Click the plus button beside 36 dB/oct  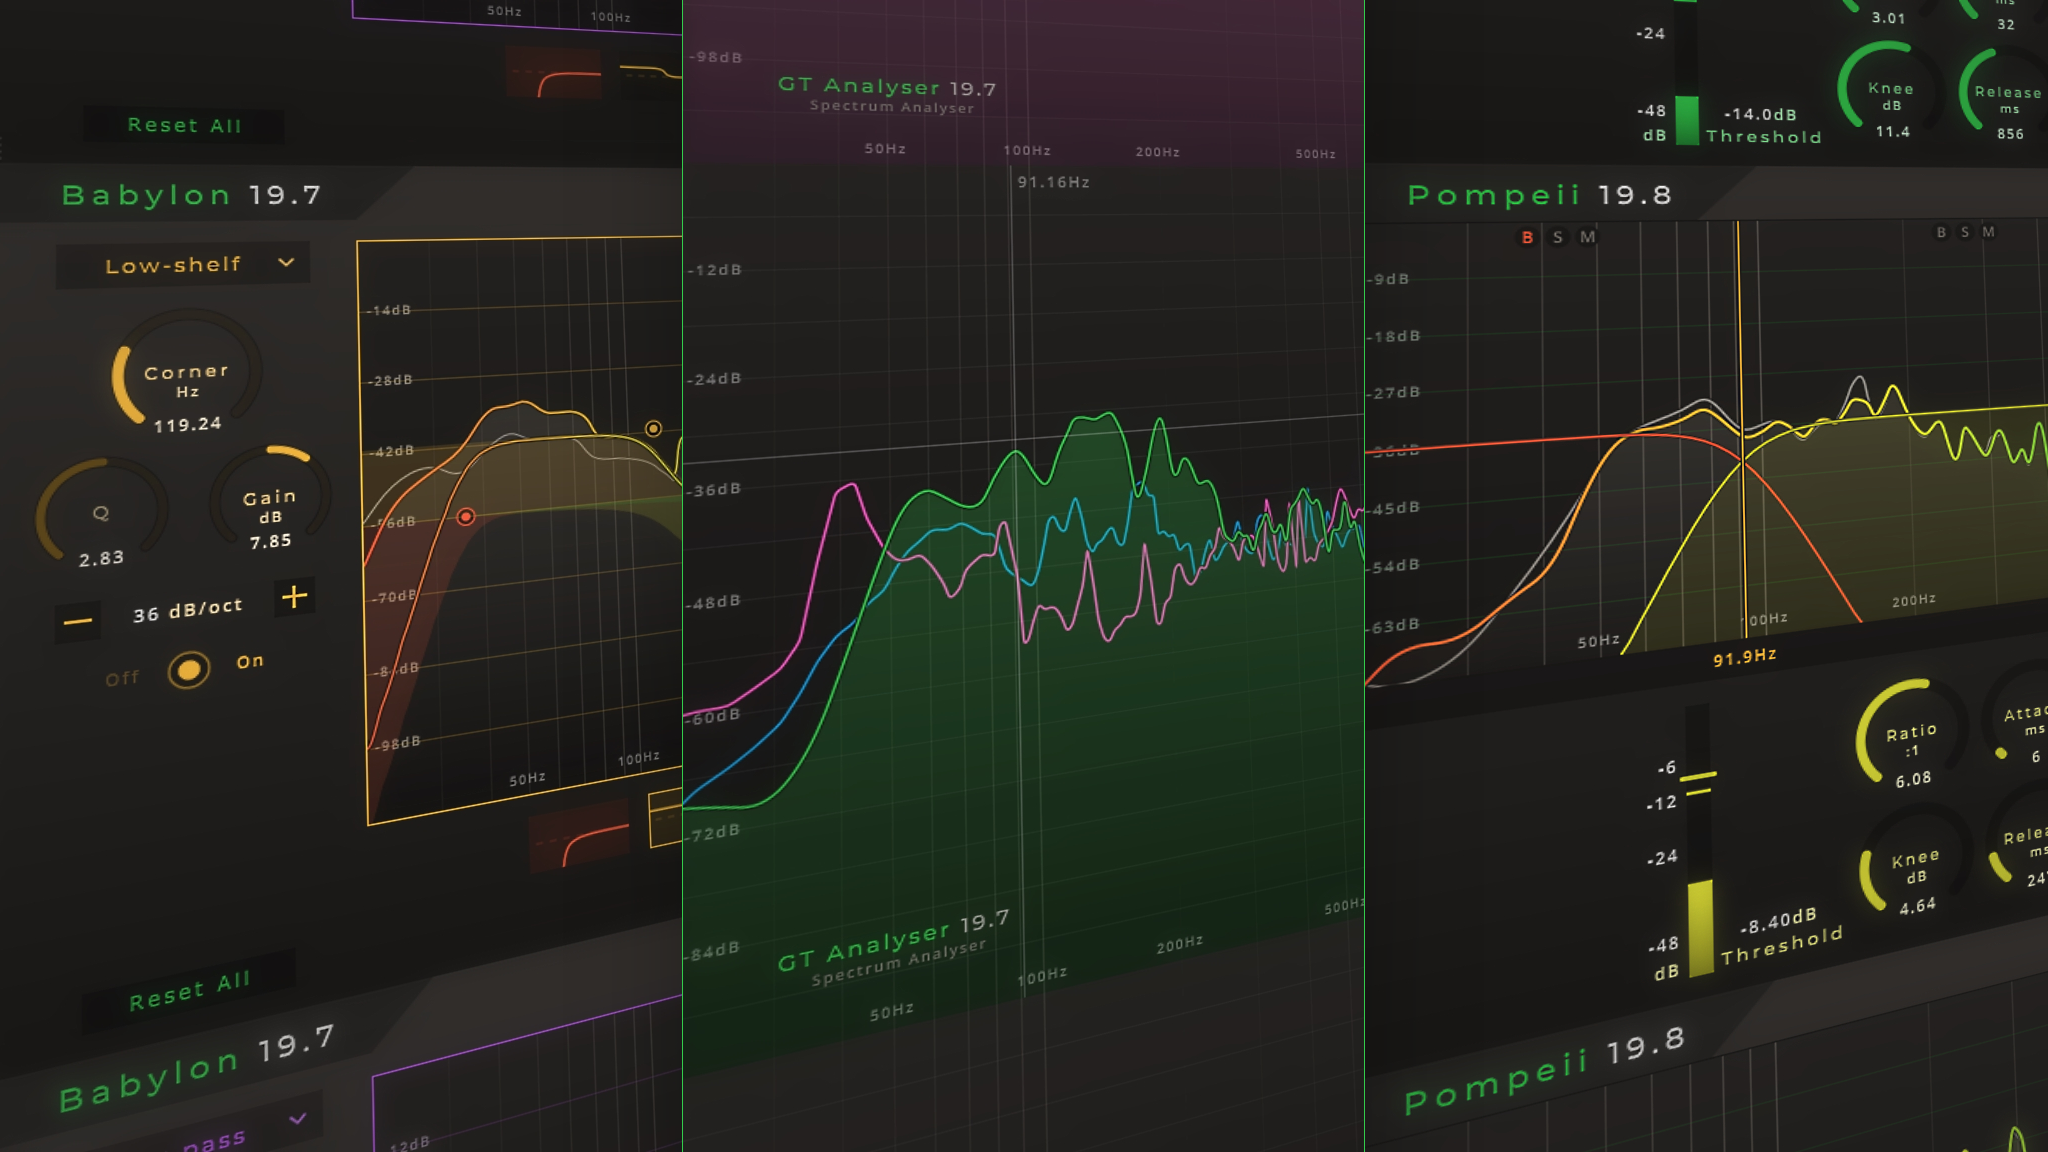(x=294, y=597)
